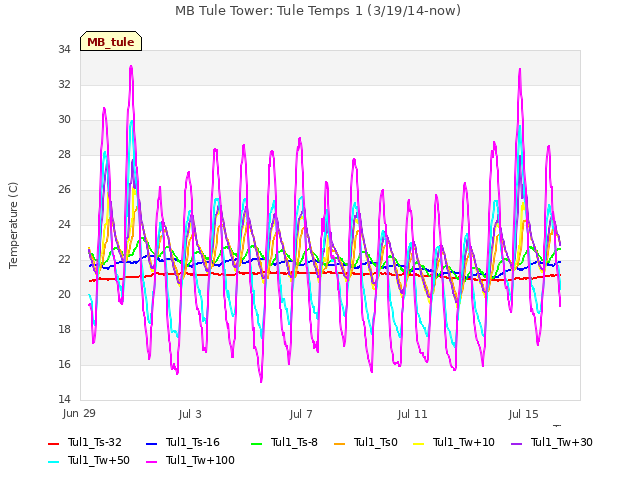Click the green Tul1_Ts-8 legend swatch

tap(256, 444)
